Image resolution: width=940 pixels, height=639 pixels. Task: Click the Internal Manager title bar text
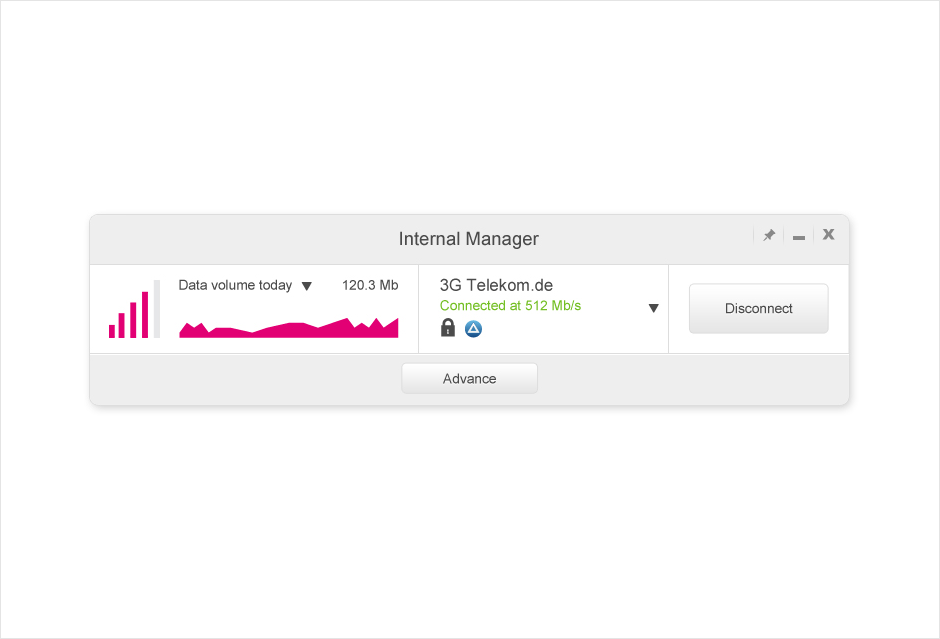[x=469, y=239]
